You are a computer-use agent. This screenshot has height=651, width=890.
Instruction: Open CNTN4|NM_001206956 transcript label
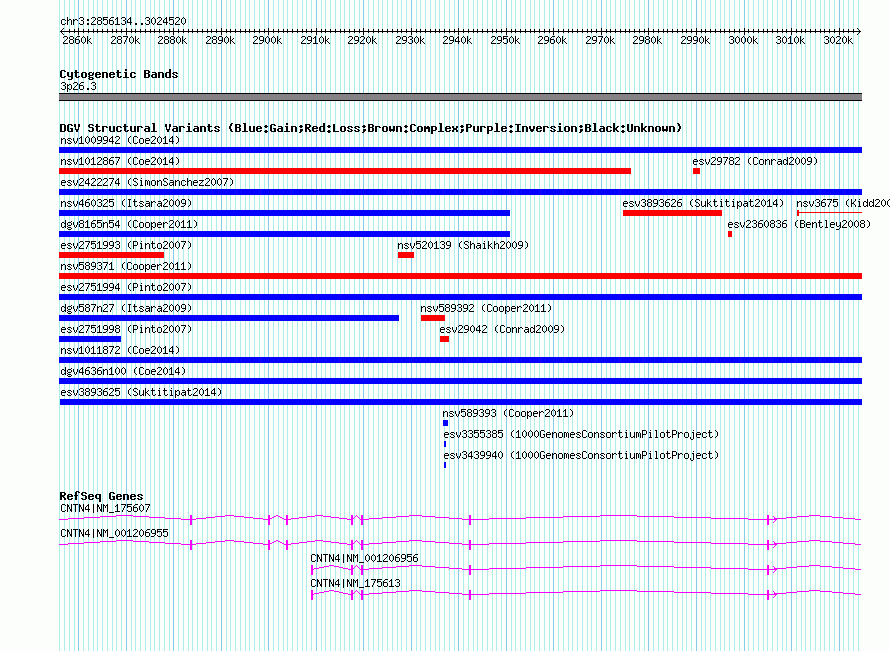point(364,558)
